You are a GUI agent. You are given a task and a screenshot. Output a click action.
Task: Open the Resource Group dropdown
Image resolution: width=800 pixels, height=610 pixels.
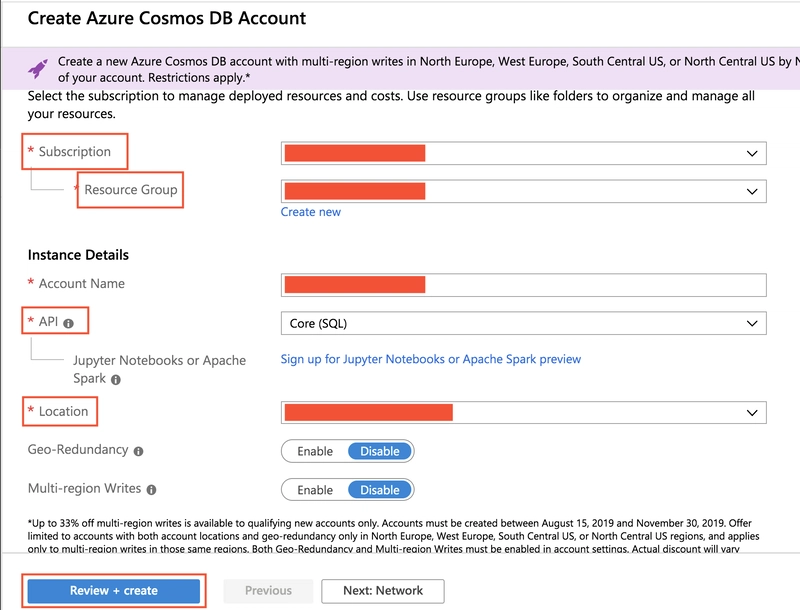(x=523, y=191)
